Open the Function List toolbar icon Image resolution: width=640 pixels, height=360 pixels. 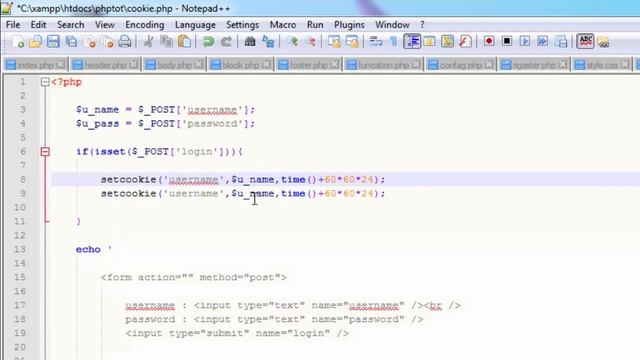click(x=465, y=42)
